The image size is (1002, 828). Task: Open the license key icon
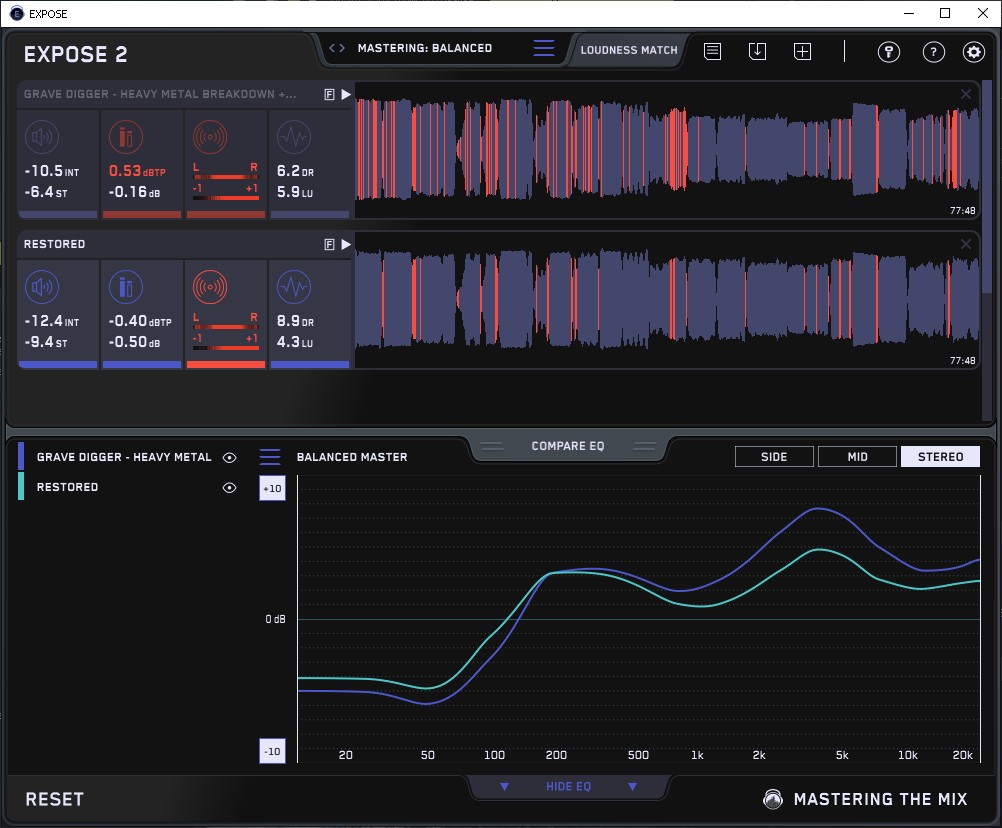(888, 51)
